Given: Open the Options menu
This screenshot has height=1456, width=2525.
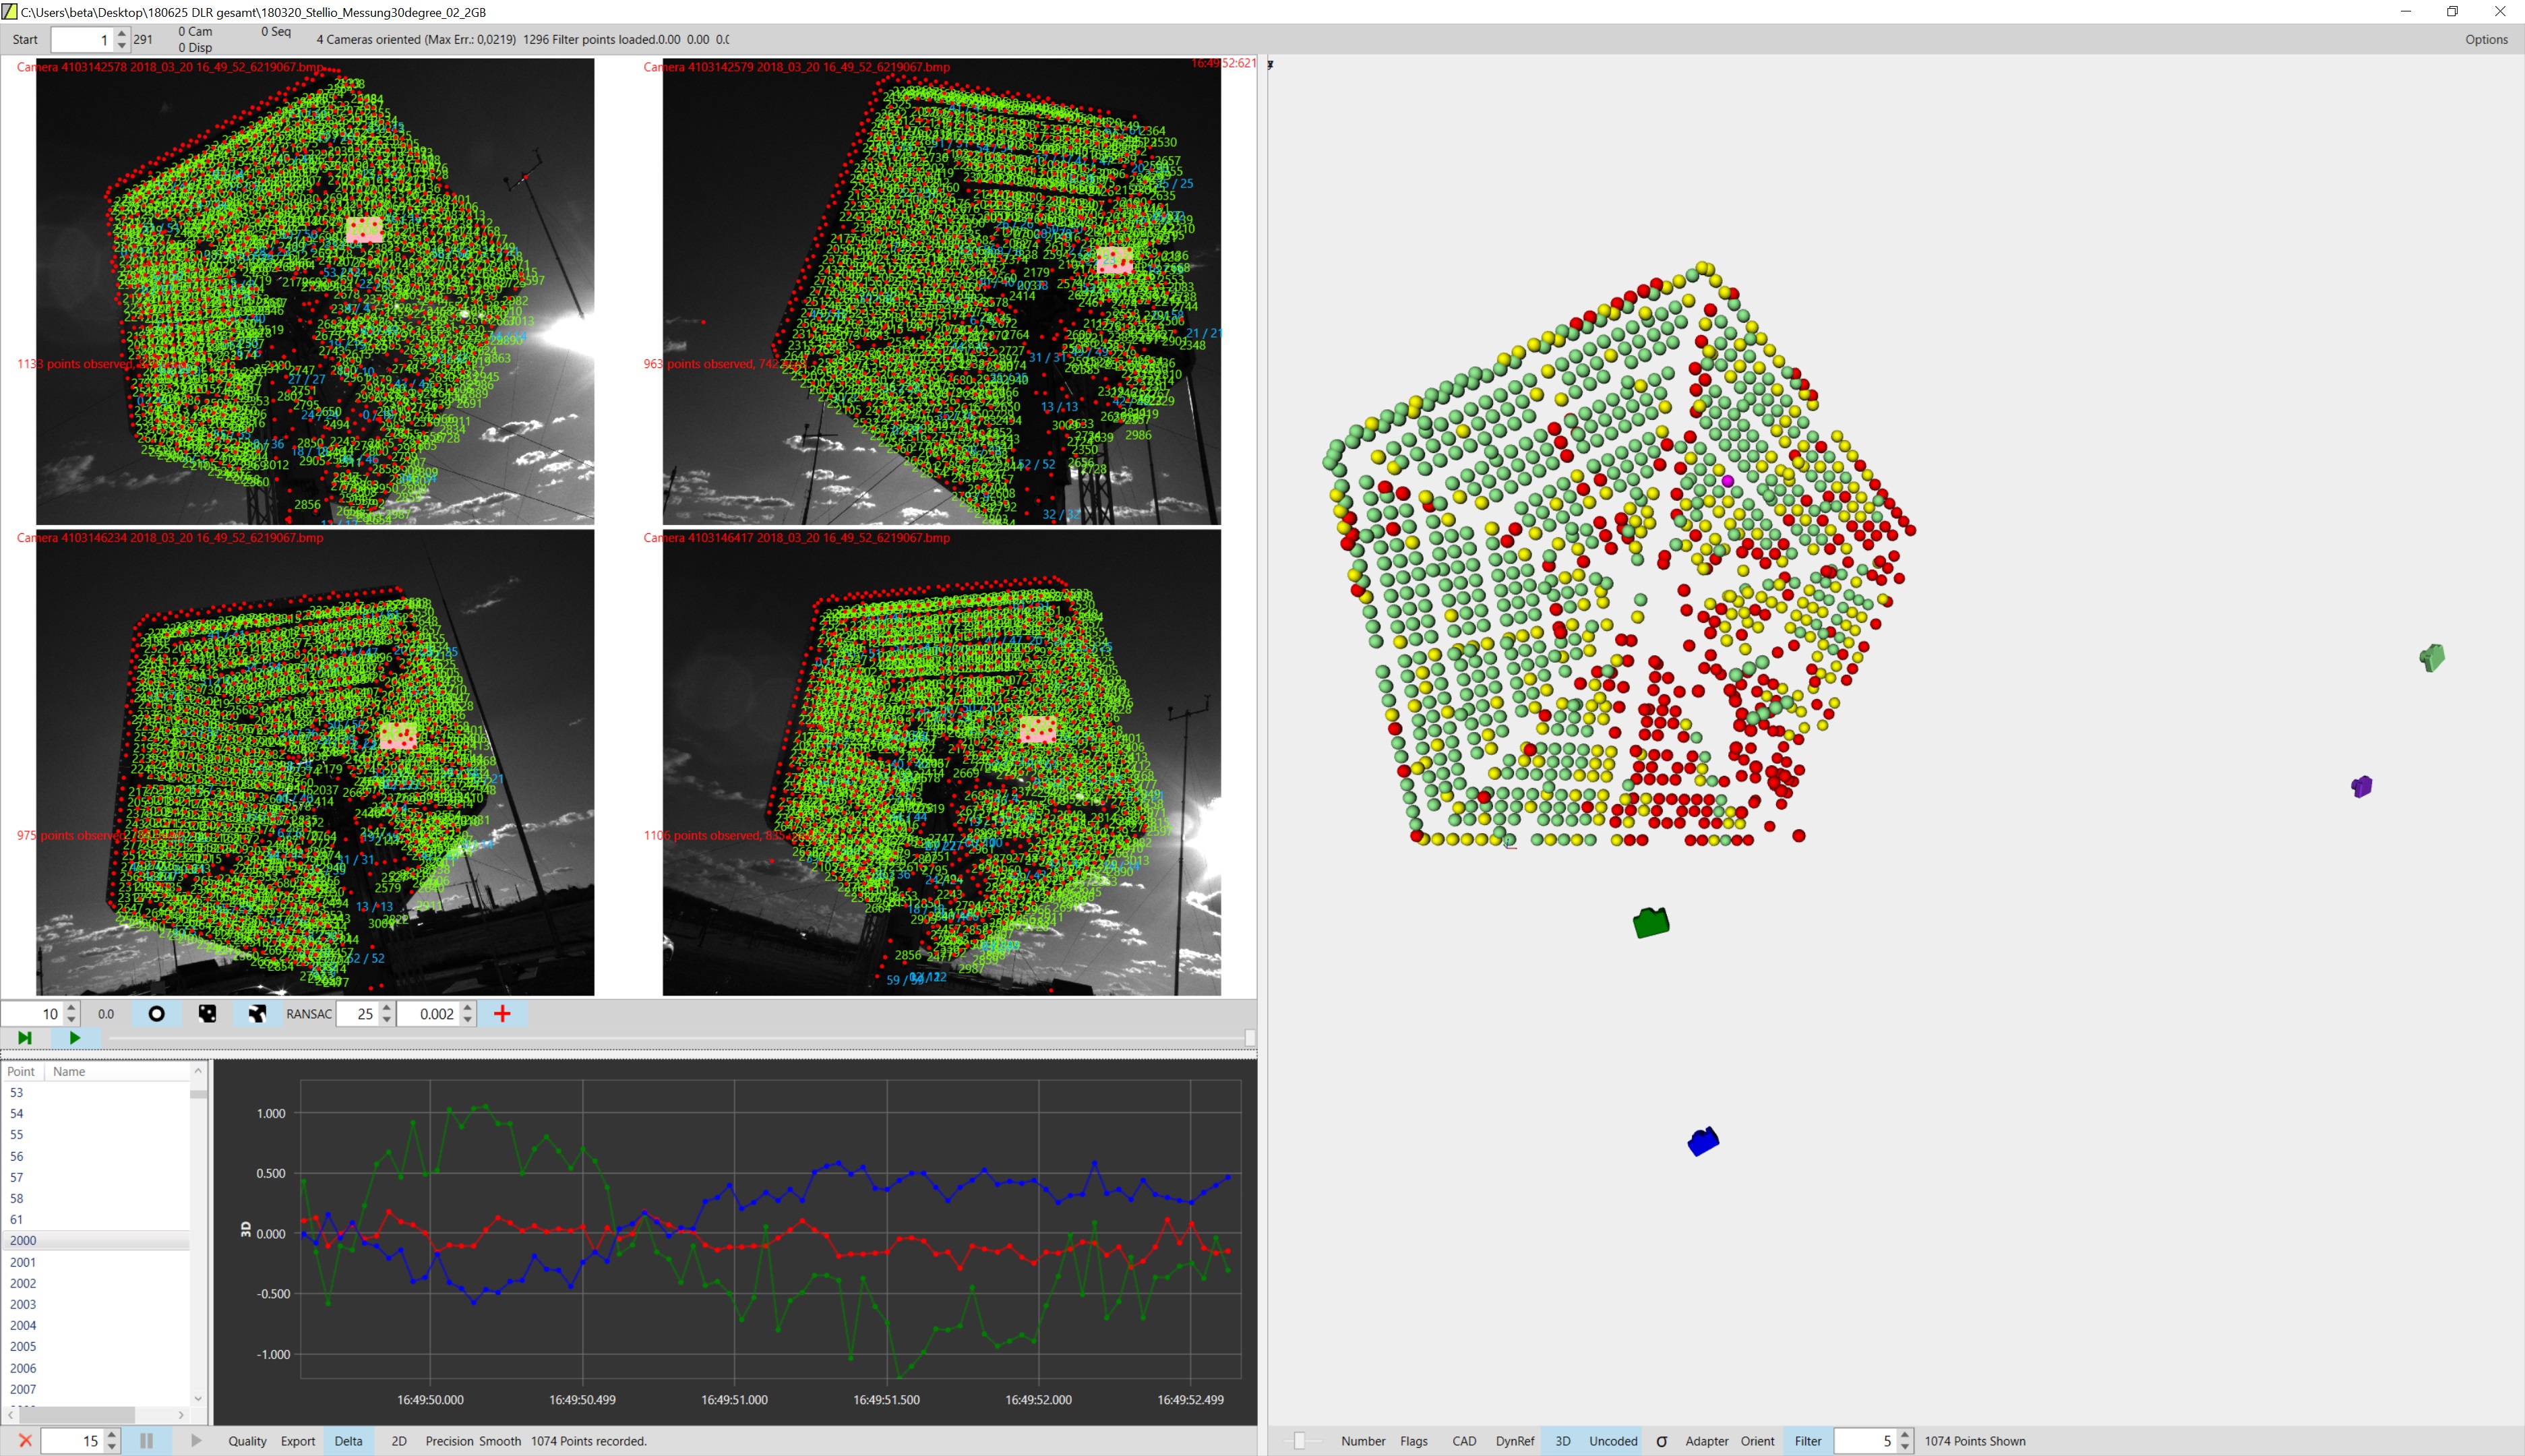Looking at the screenshot, I should click(2486, 39).
